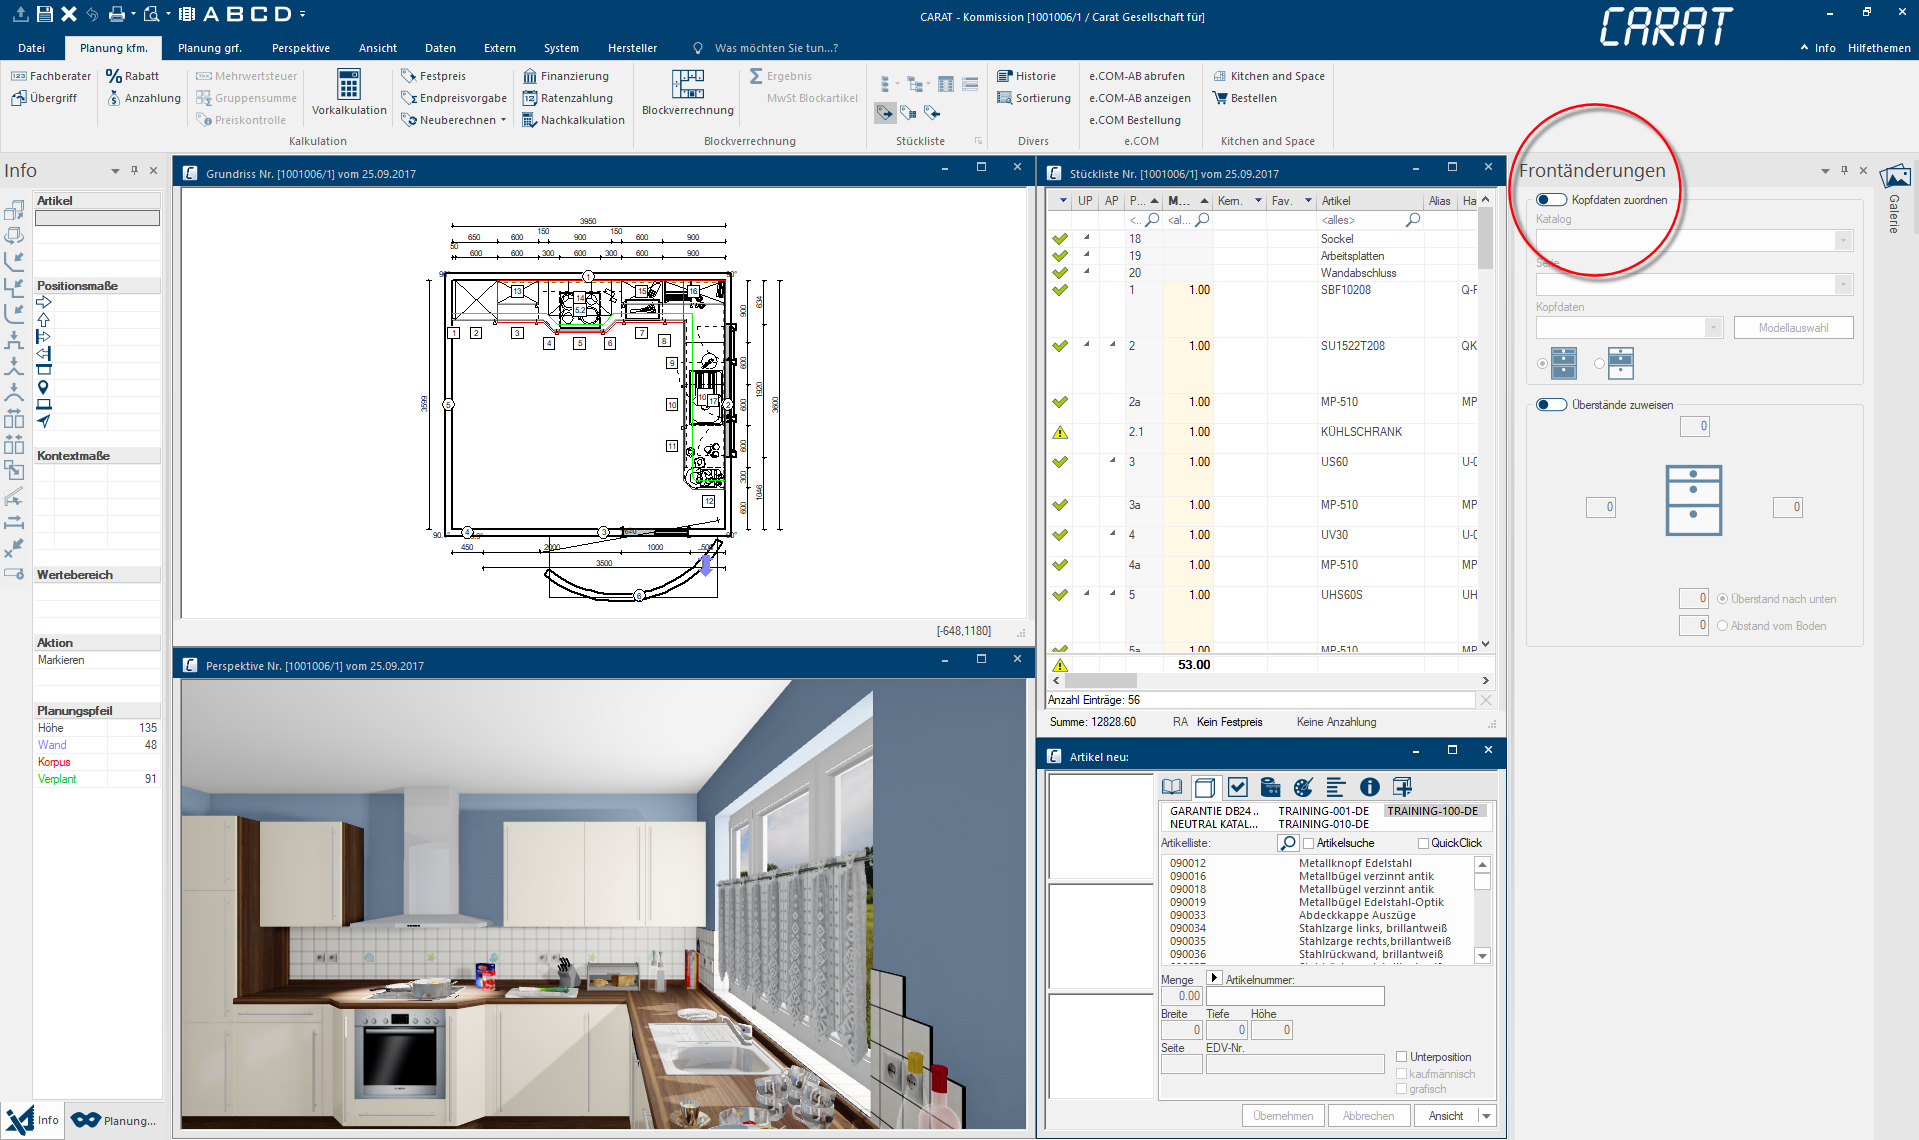Click the Finanzierung icon in ribbon

click(530, 76)
